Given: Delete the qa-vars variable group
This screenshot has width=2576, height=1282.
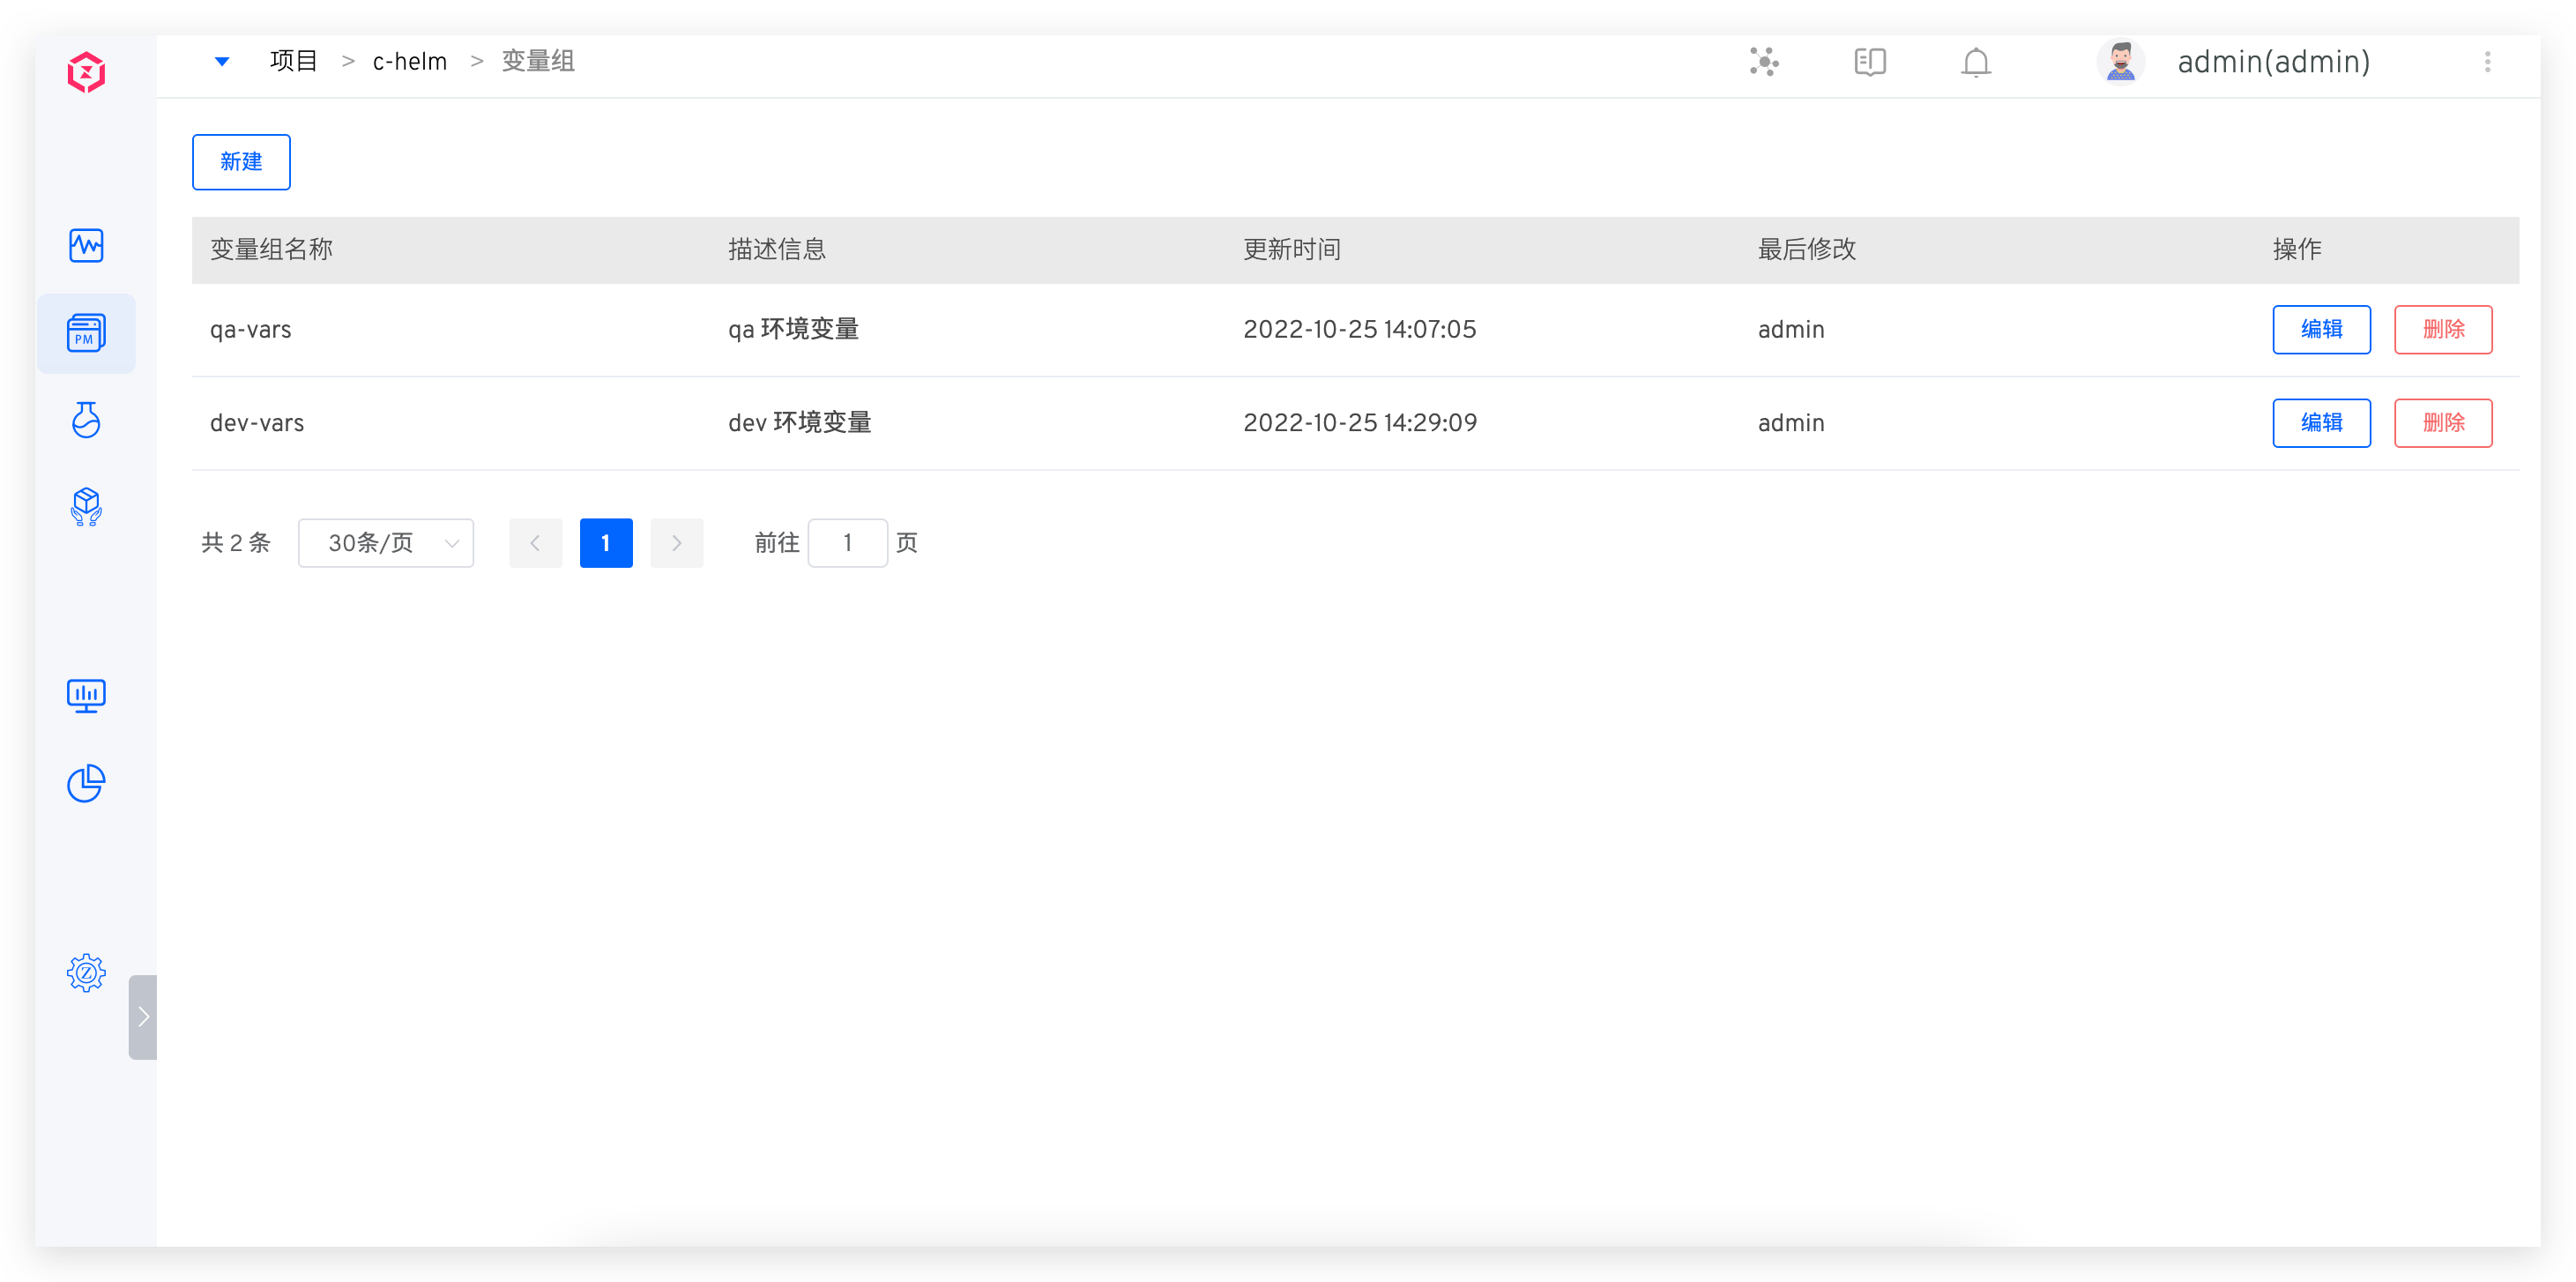Looking at the screenshot, I should [x=2443, y=329].
